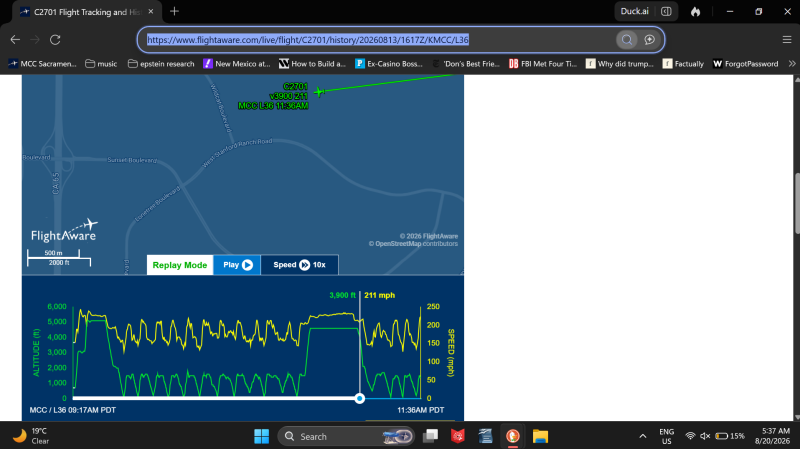Click the MCC / L36 09:17AM PDT label

[72, 410]
